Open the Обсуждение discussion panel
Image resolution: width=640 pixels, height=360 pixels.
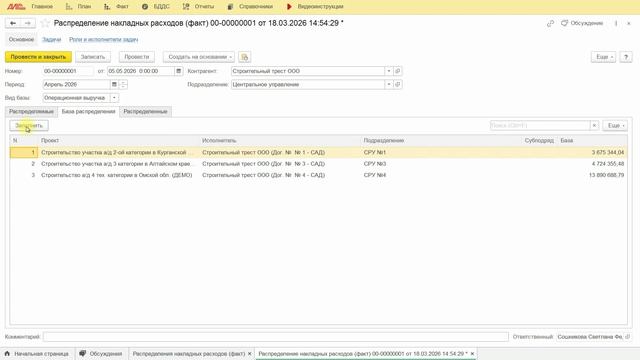pyautogui.click(x=582, y=23)
